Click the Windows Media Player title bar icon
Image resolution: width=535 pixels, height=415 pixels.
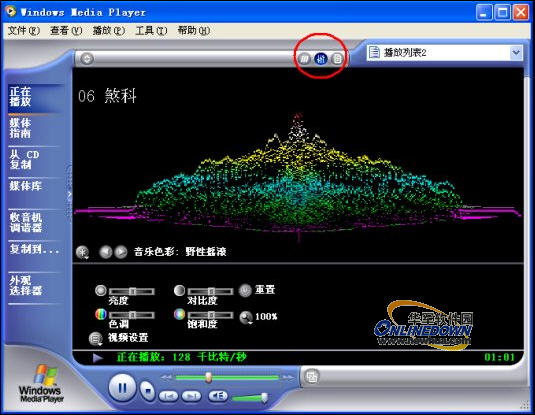[x=11, y=12]
